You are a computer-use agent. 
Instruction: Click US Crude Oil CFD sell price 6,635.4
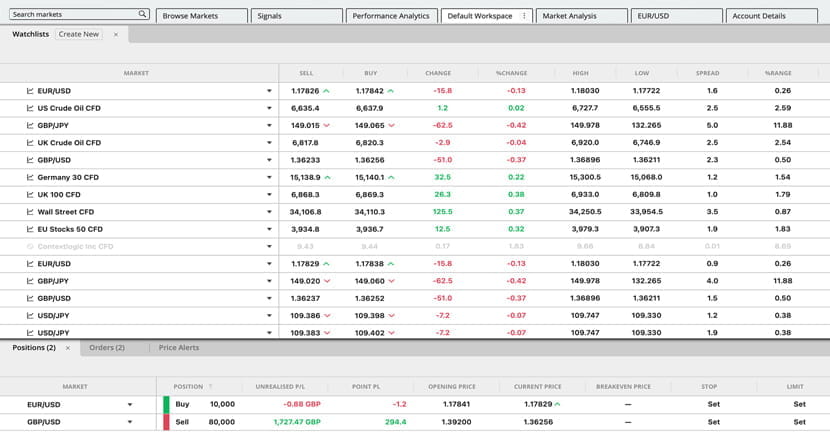tap(305, 108)
